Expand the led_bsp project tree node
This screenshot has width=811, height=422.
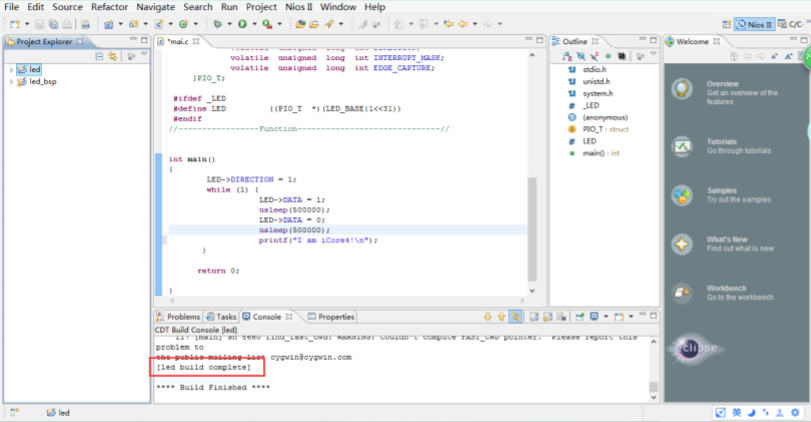(x=11, y=82)
